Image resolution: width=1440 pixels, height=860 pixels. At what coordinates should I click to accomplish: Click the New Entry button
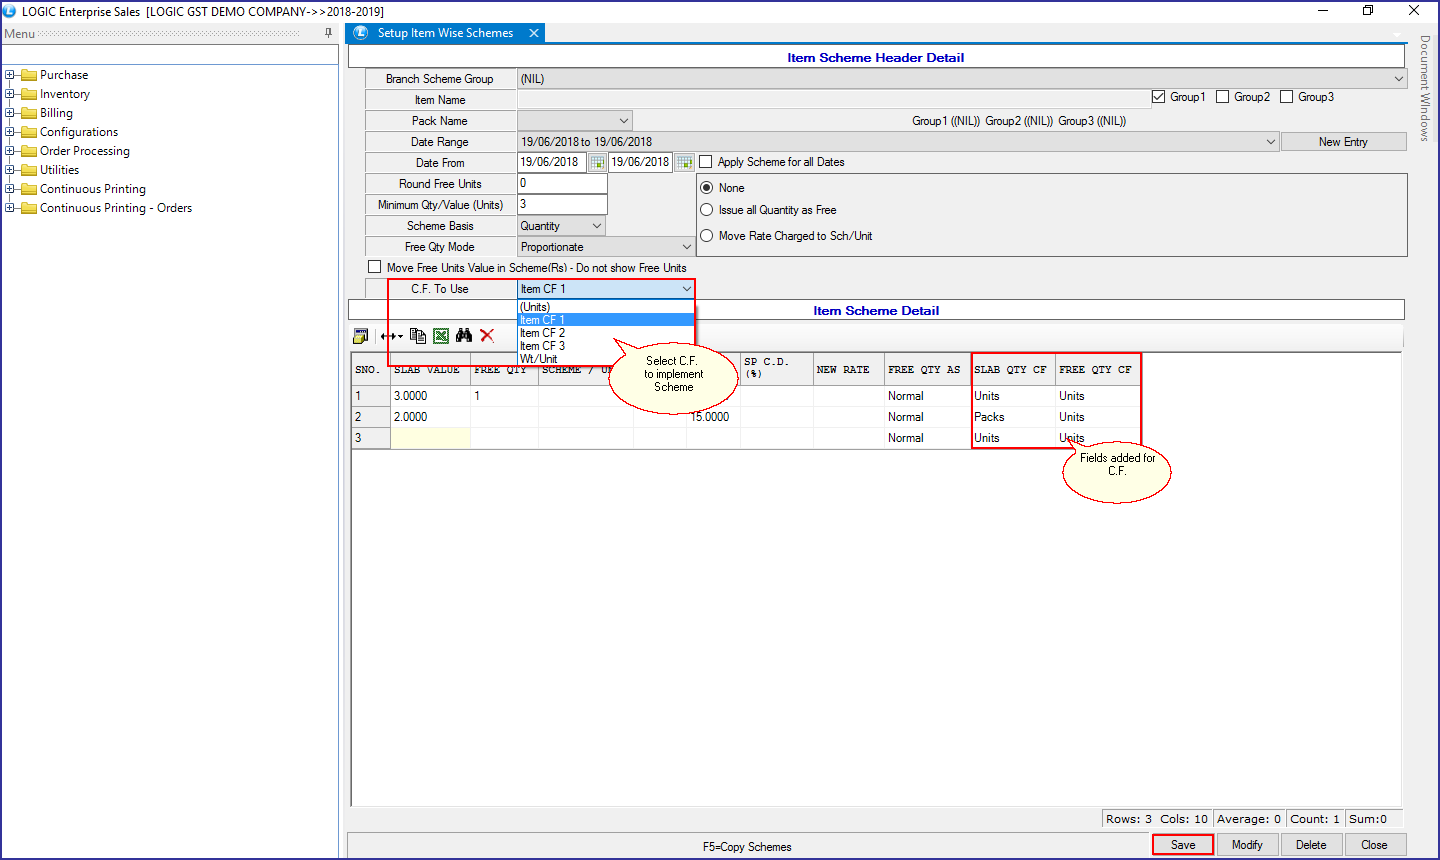click(1343, 142)
